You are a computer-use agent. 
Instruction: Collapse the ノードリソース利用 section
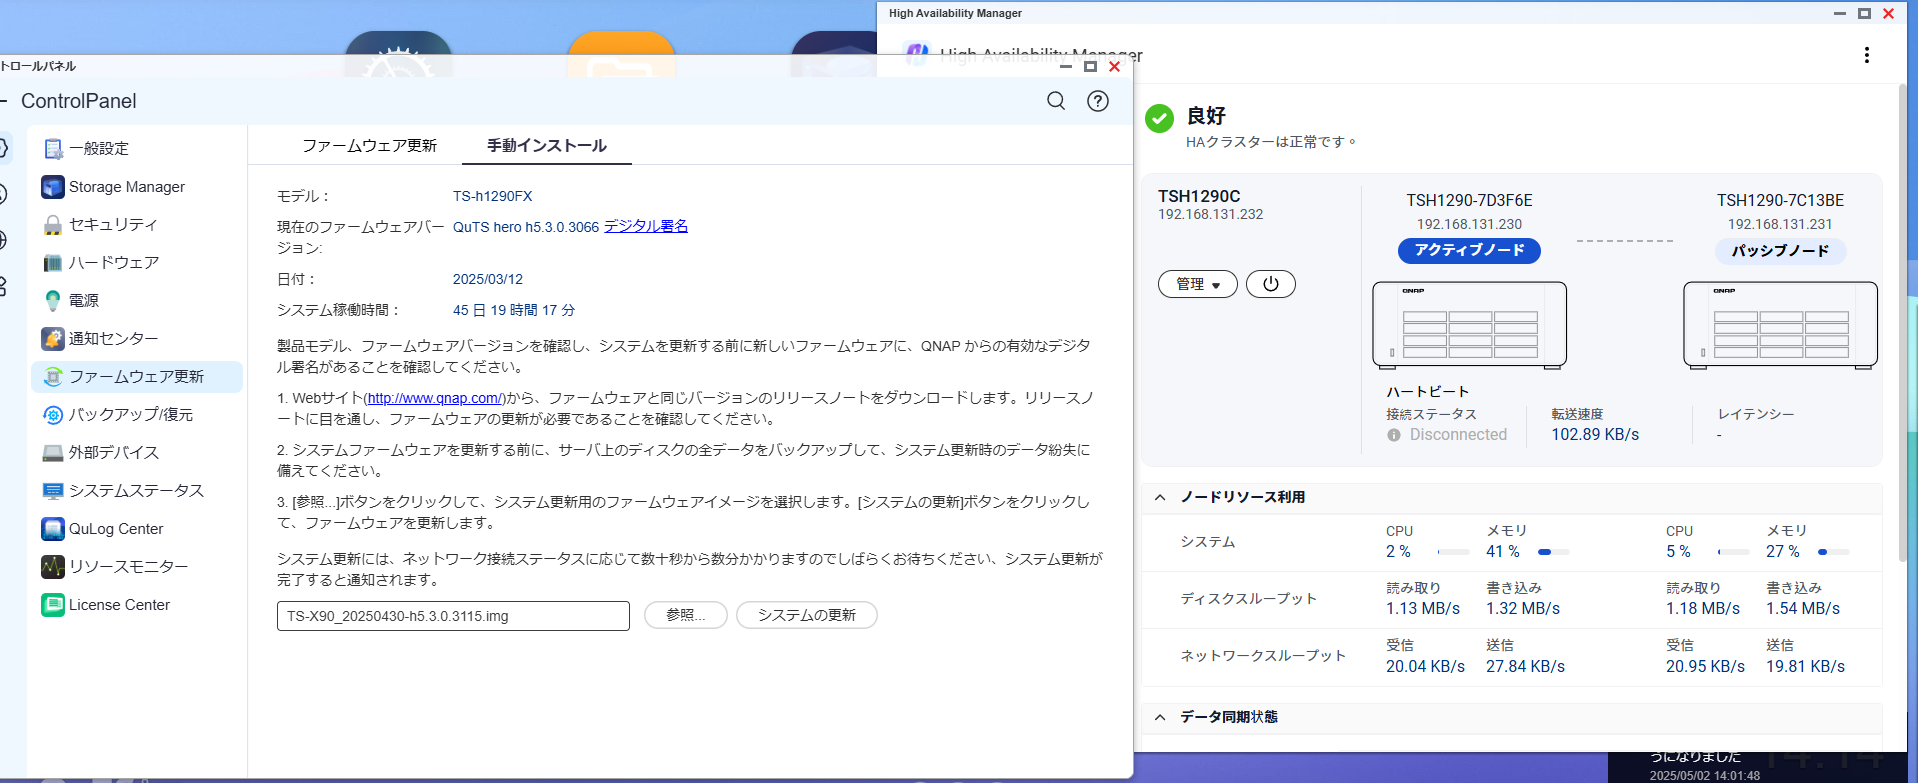1160,497
